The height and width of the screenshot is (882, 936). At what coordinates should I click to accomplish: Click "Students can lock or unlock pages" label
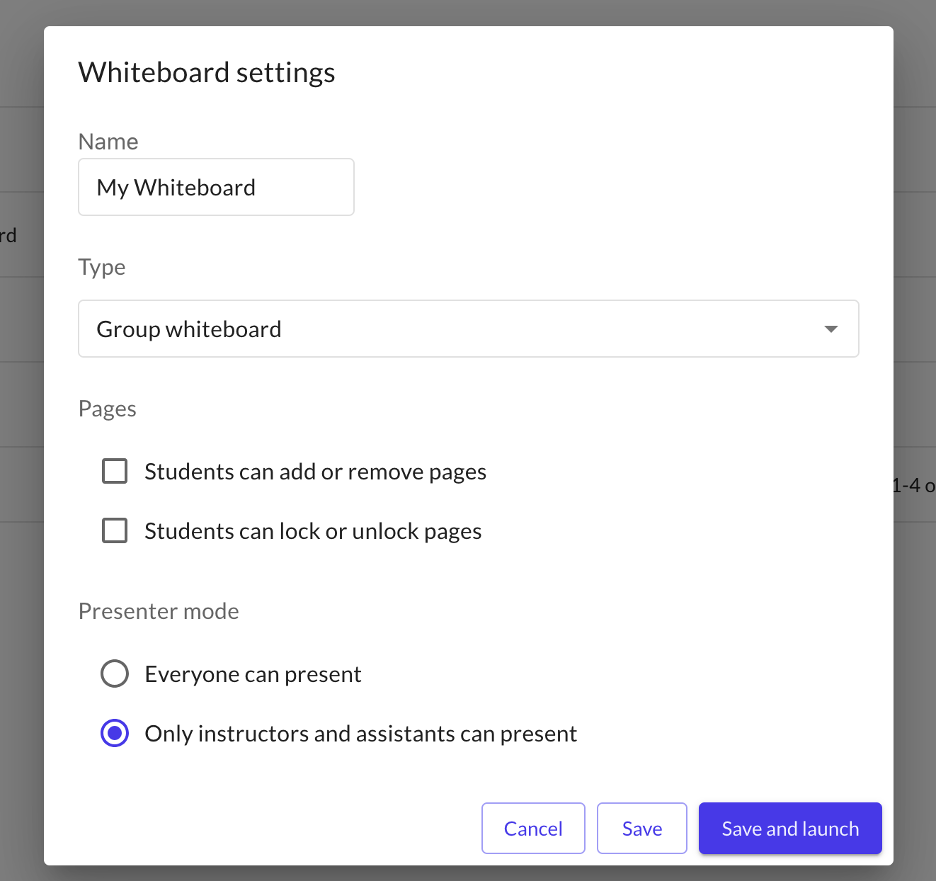tap(313, 532)
